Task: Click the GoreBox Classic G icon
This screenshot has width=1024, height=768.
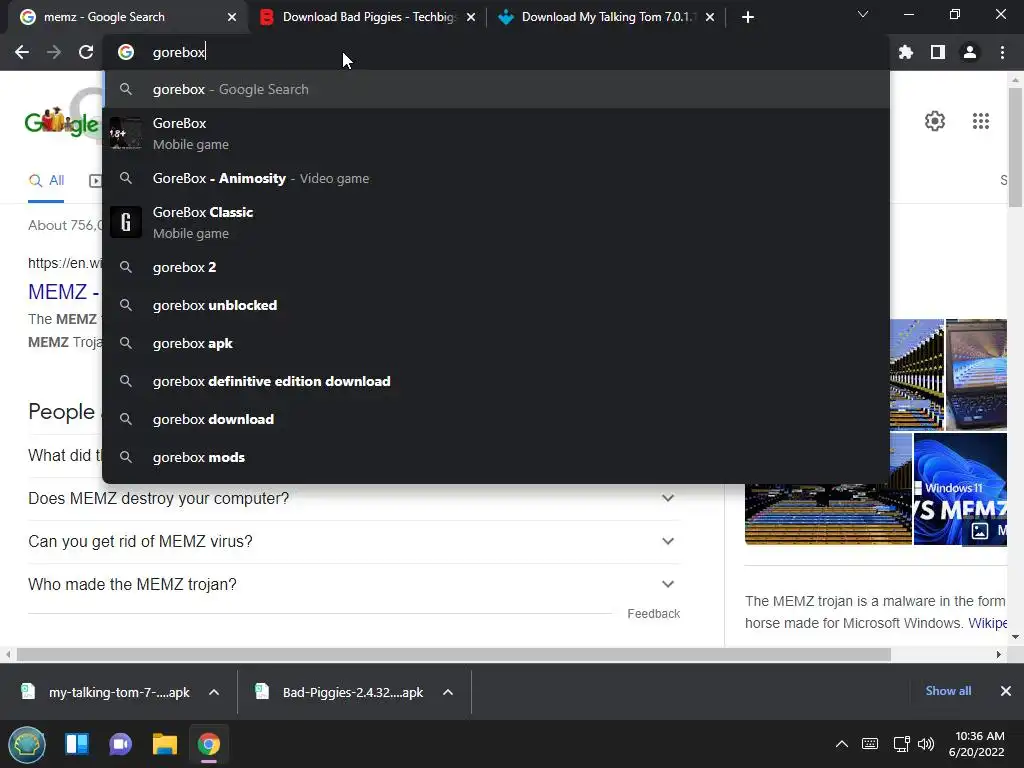Action: click(125, 222)
